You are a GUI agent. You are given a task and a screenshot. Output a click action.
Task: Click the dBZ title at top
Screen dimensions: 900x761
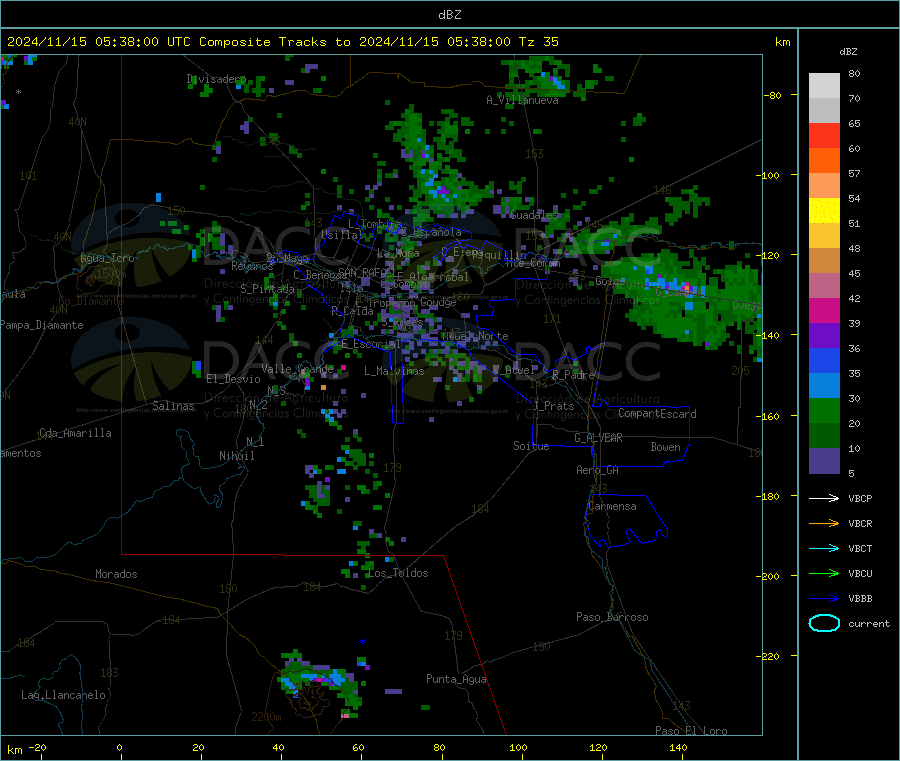click(449, 15)
